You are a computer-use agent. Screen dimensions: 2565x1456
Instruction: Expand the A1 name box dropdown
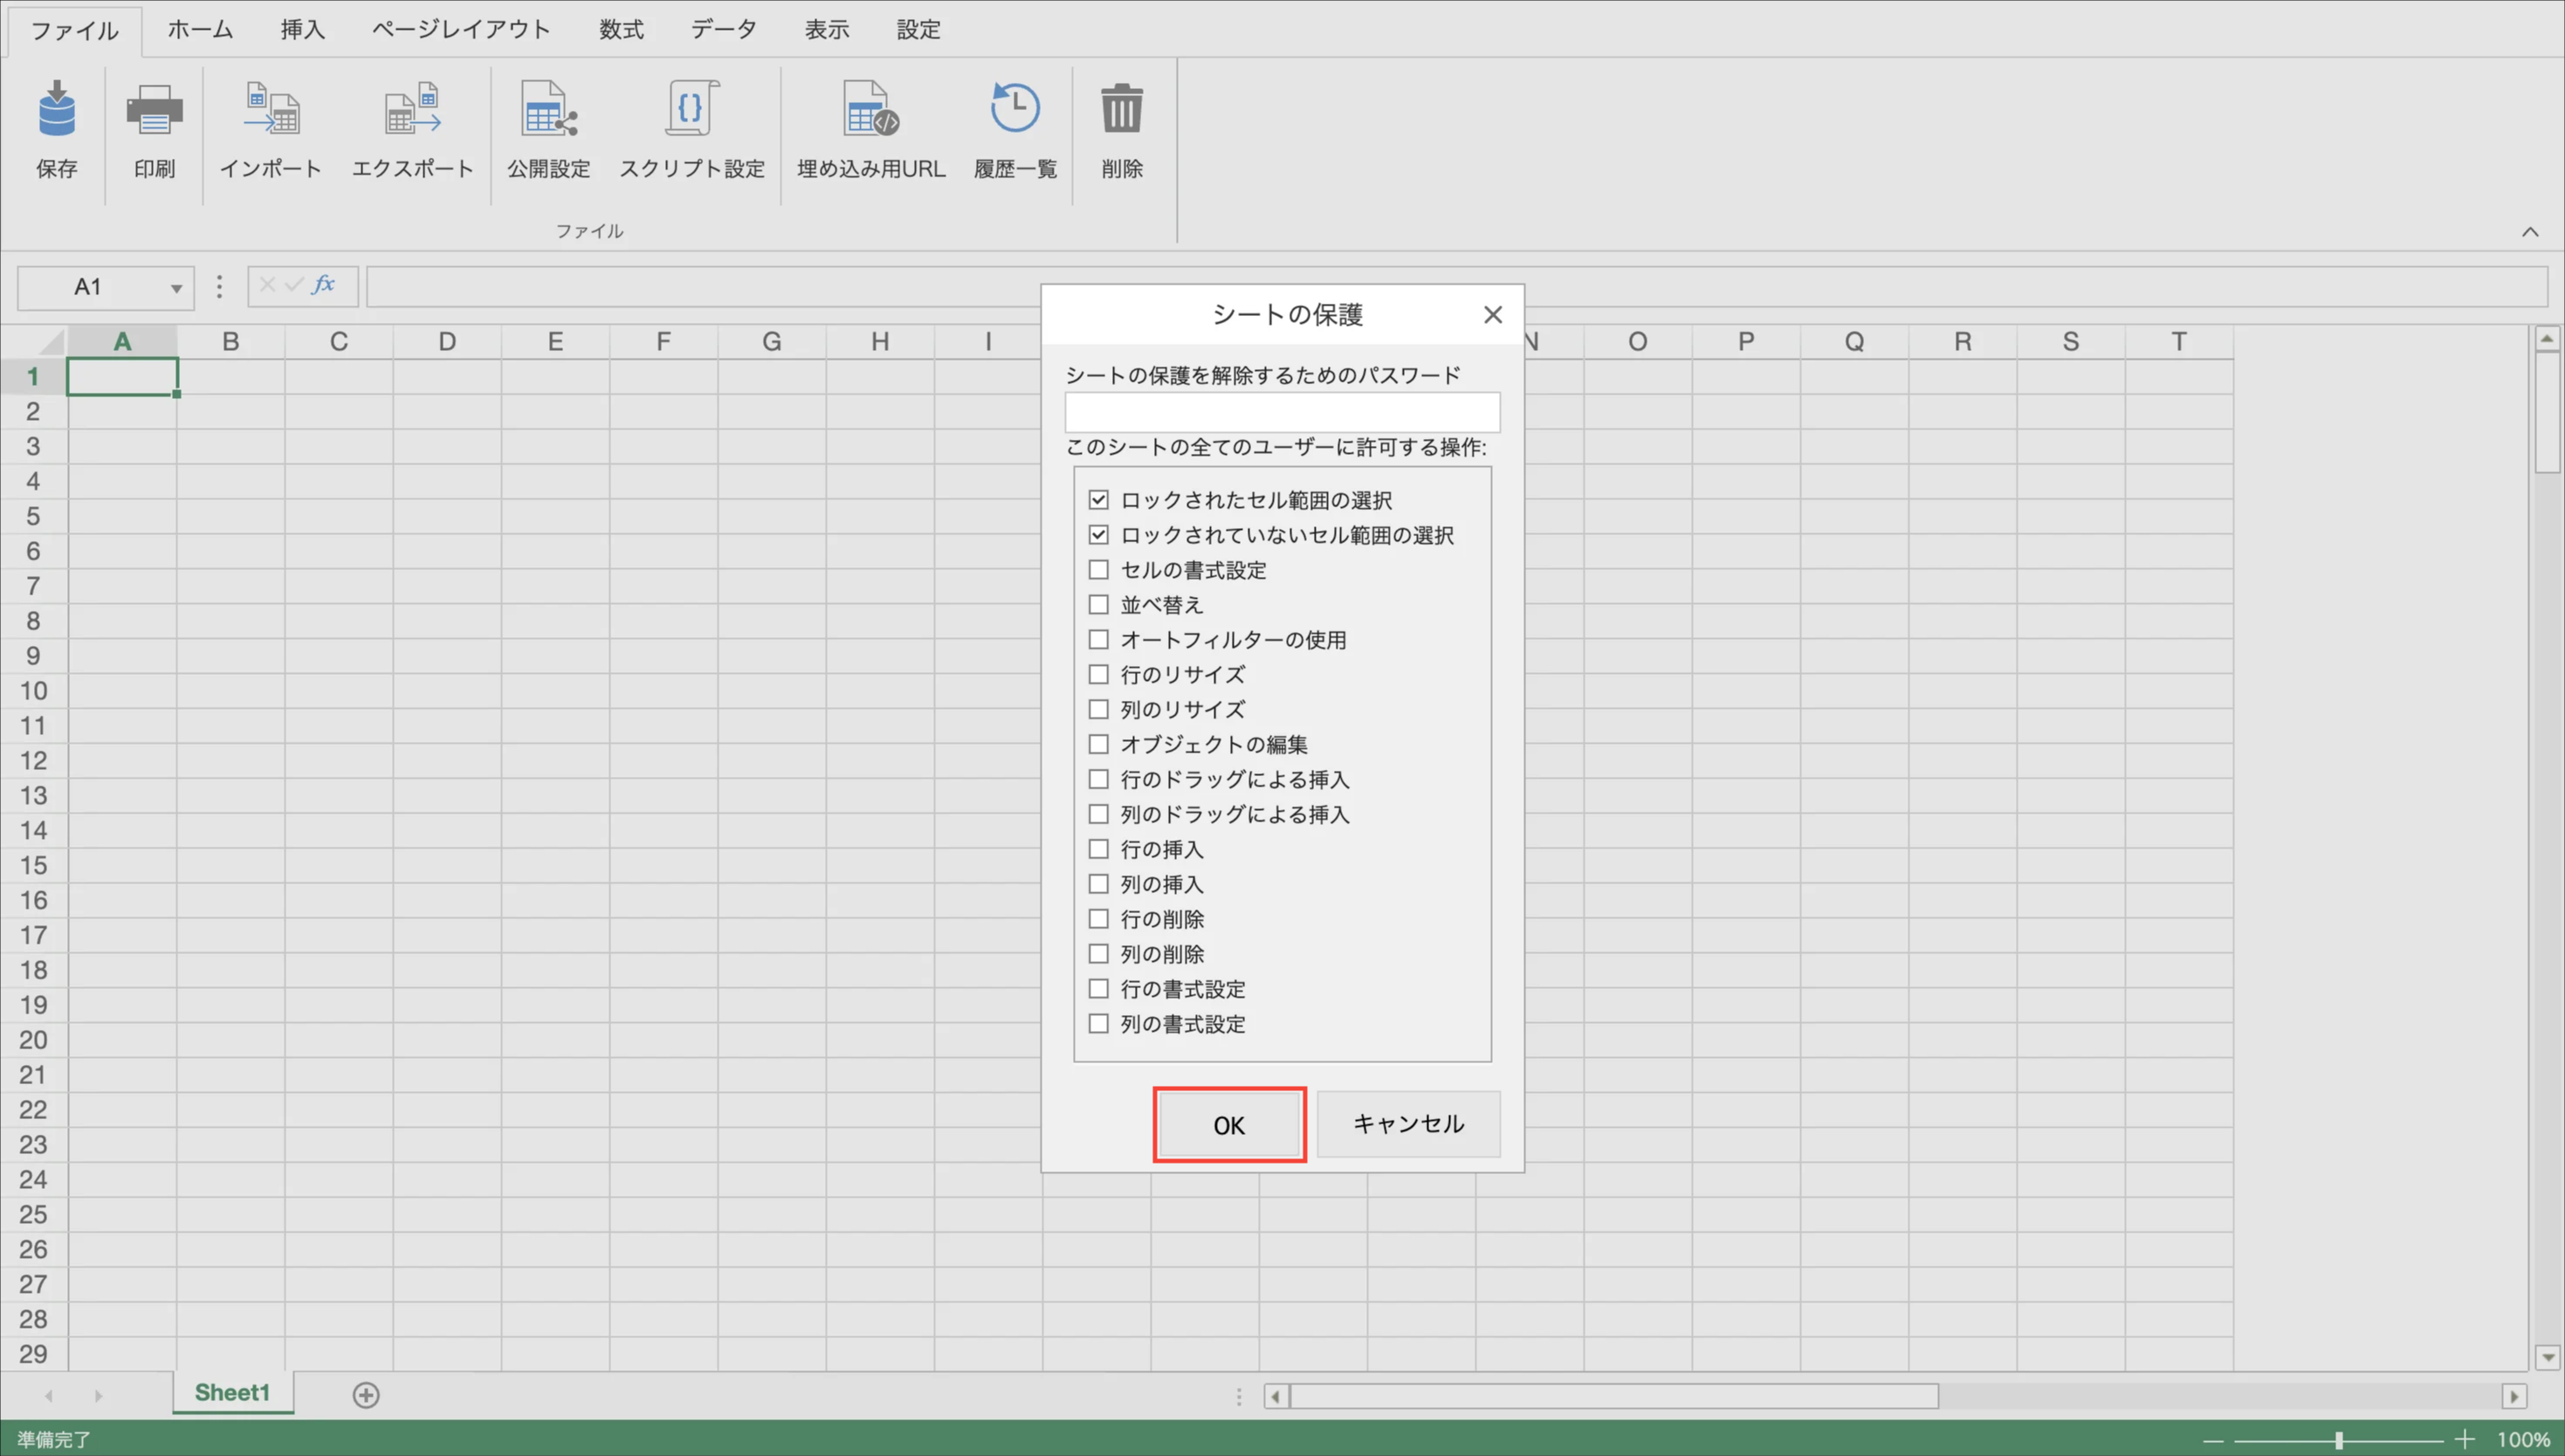(x=176, y=289)
